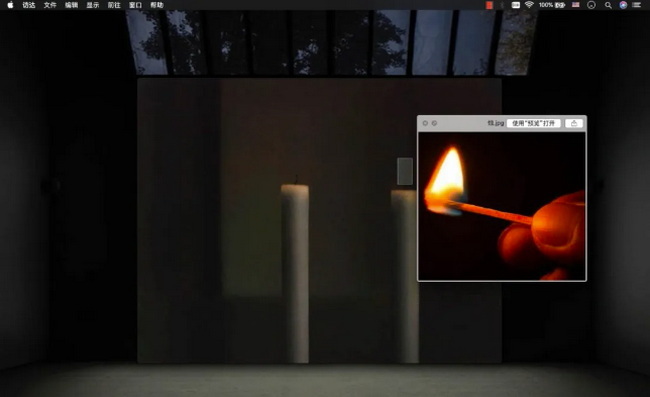Viewport: 650px width, 397px height.
Task: Open the 文件 menu
Action: (50, 5)
